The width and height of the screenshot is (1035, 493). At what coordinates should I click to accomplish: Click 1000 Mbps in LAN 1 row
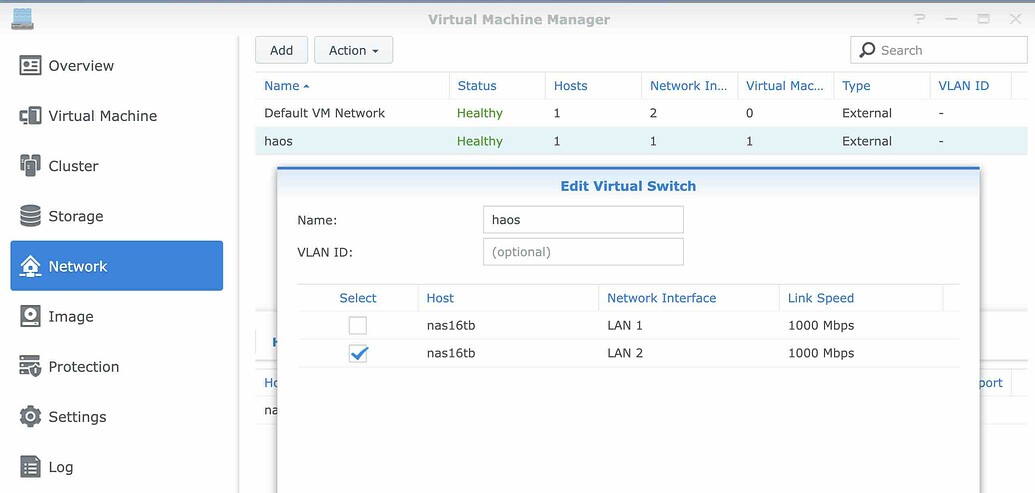pyautogui.click(x=821, y=325)
